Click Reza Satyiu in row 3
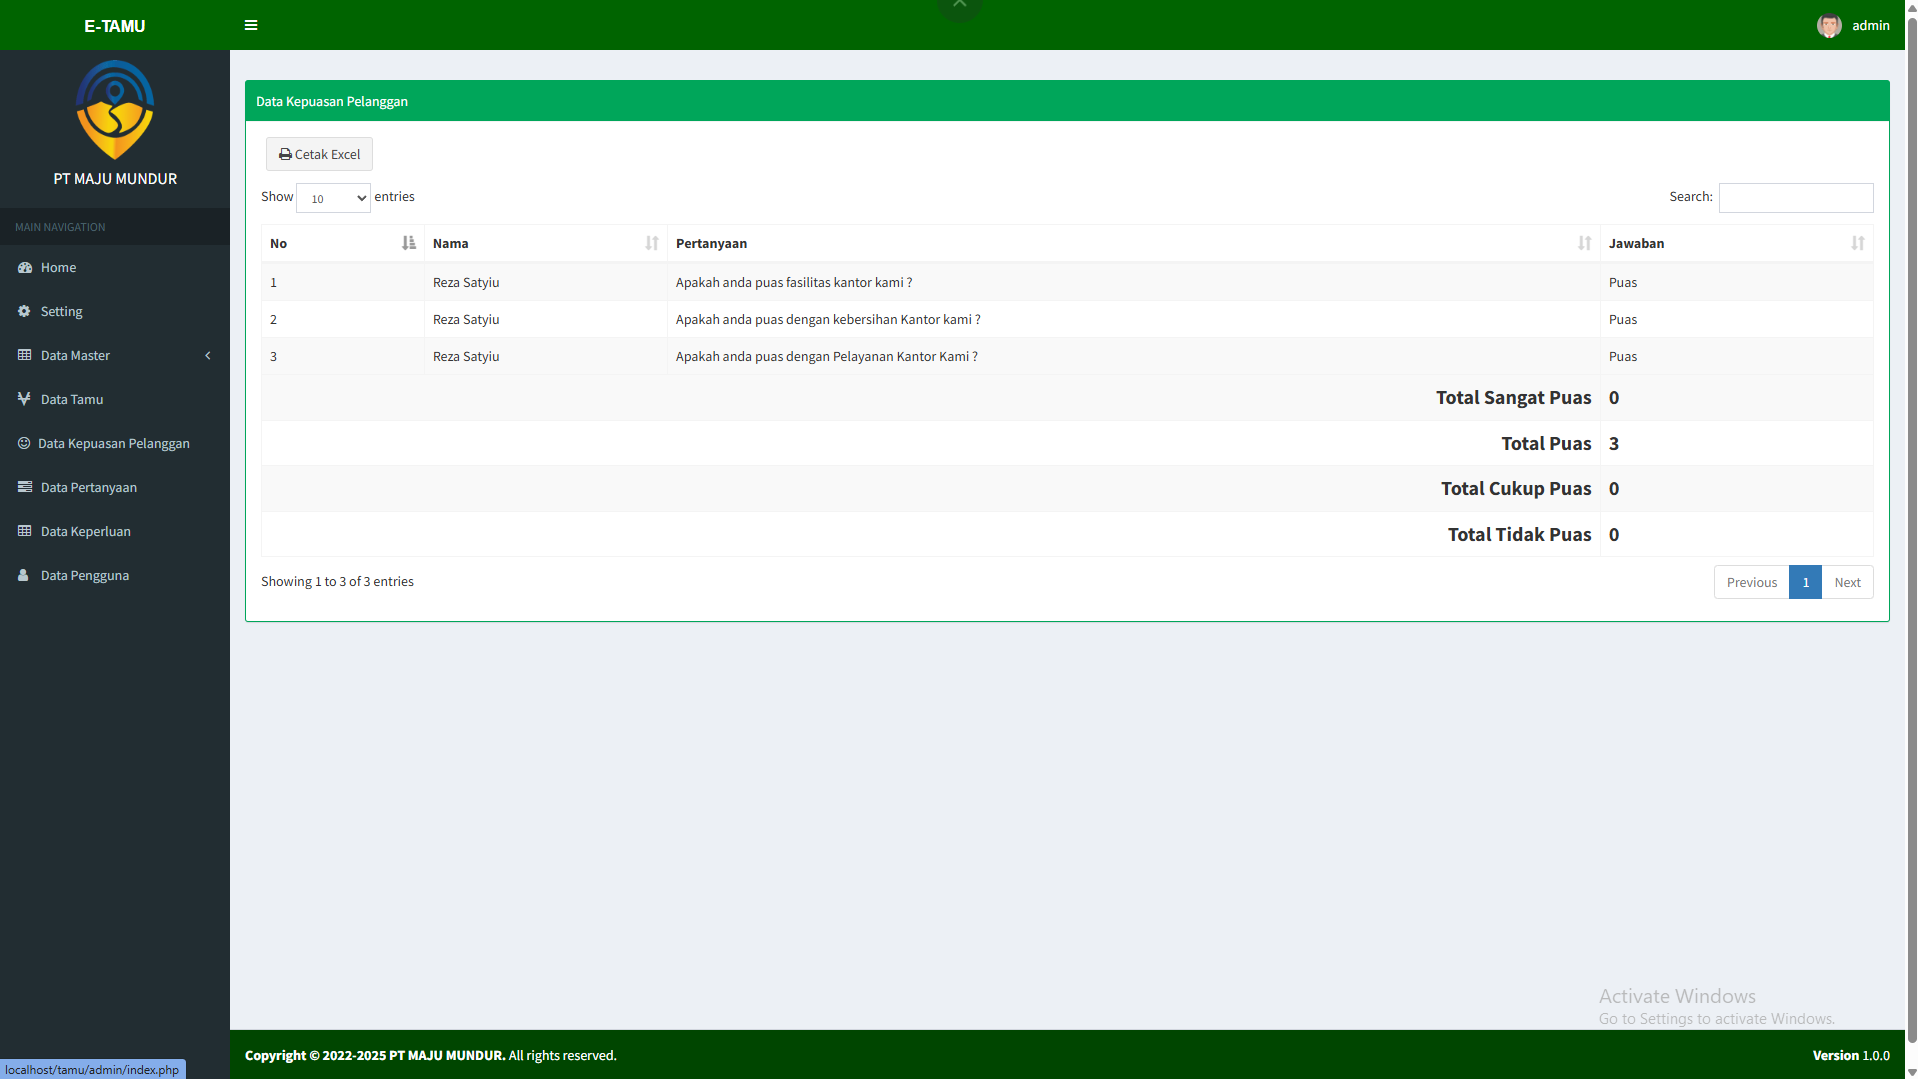The height and width of the screenshot is (1079, 1918). (466, 356)
